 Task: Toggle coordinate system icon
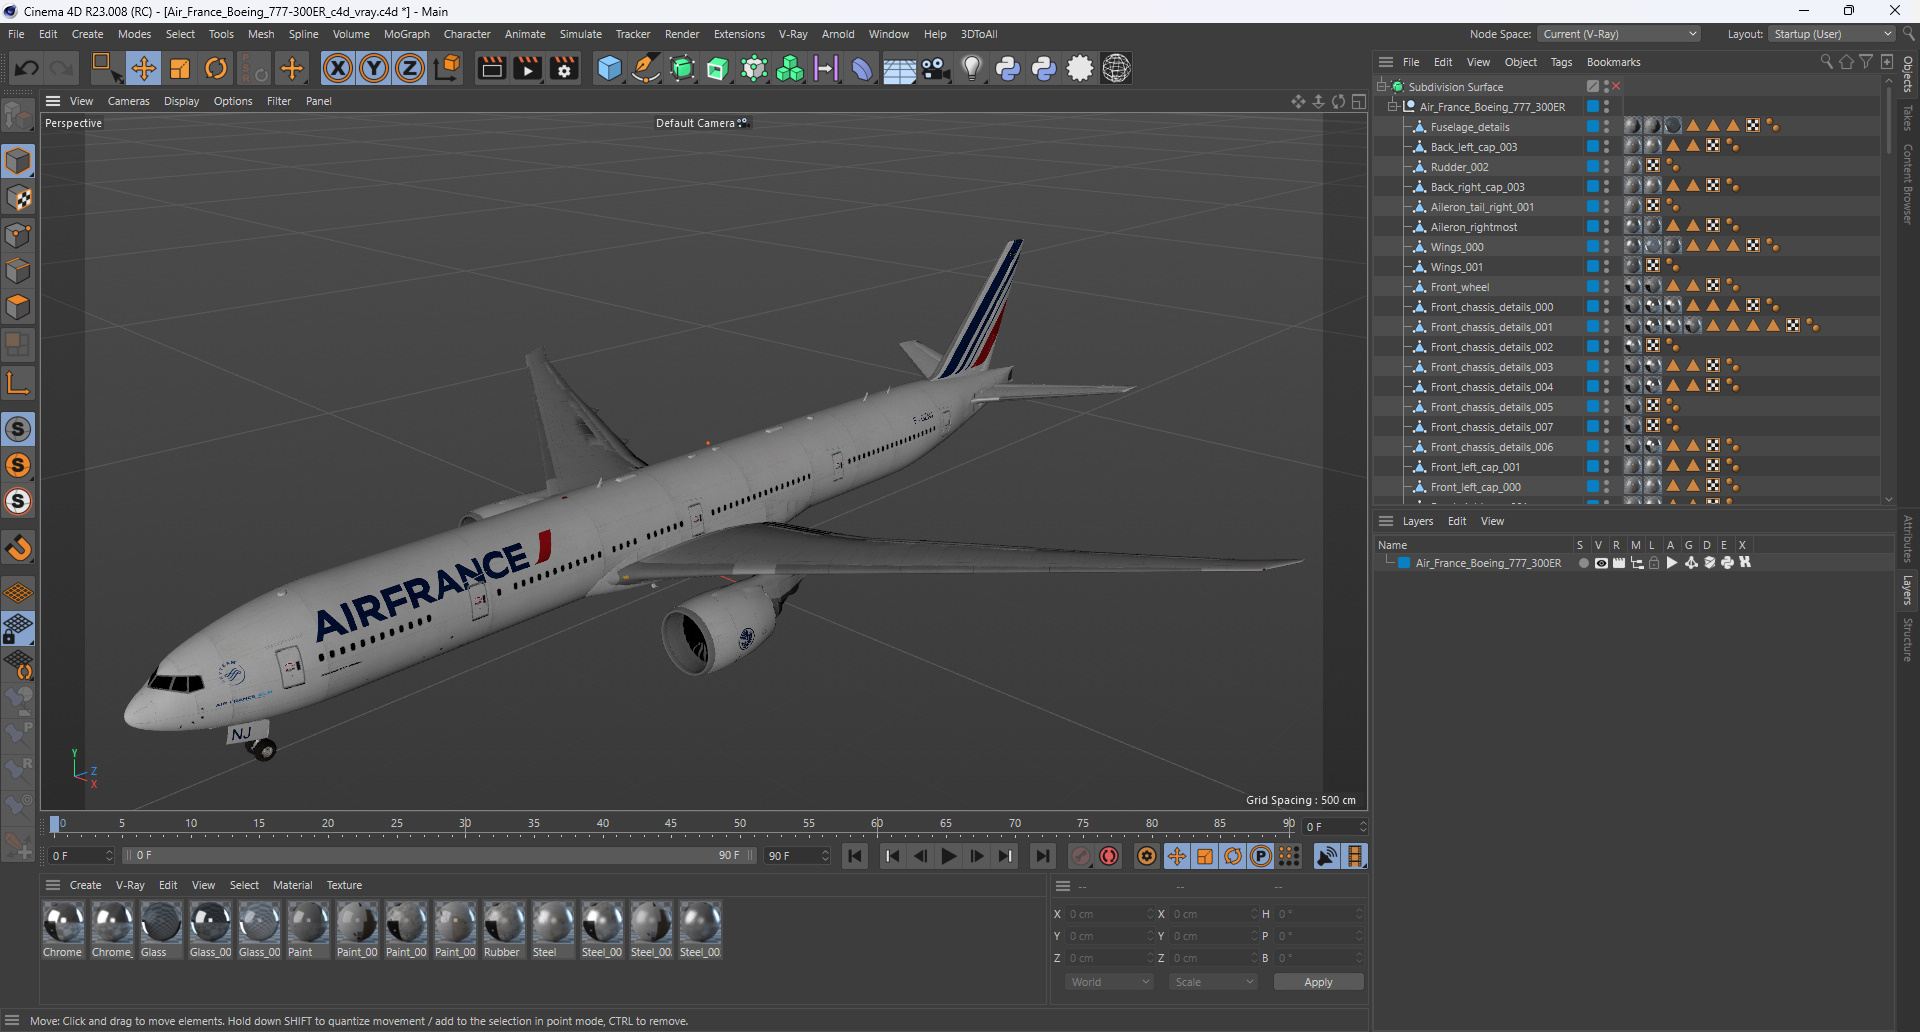point(448,68)
